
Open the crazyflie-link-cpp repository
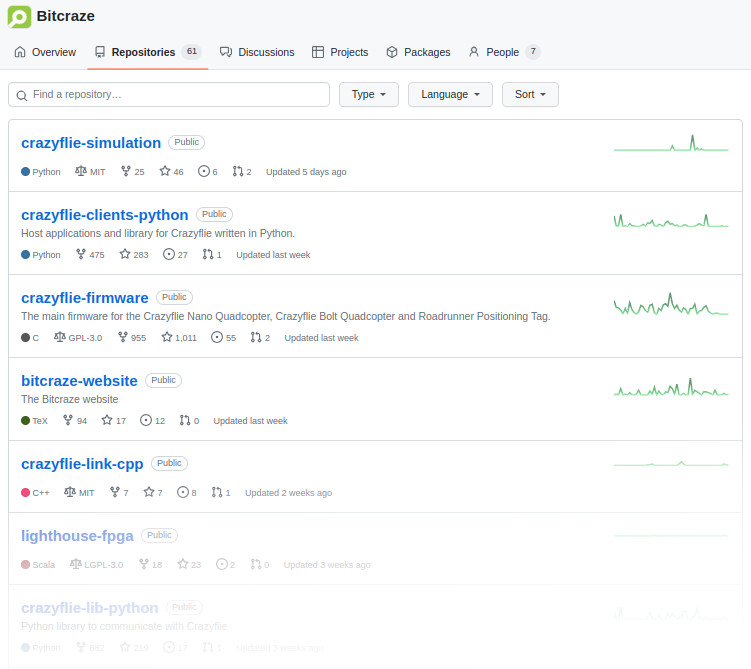(82, 464)
